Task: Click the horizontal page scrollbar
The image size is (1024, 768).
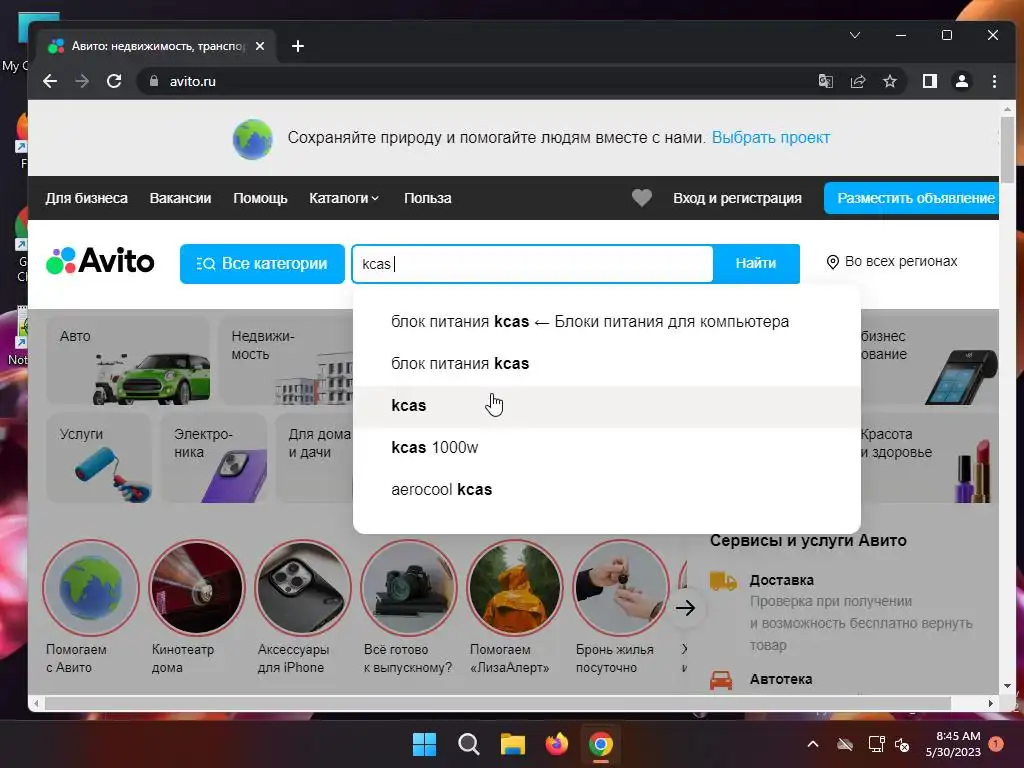Action: (498, 703)
